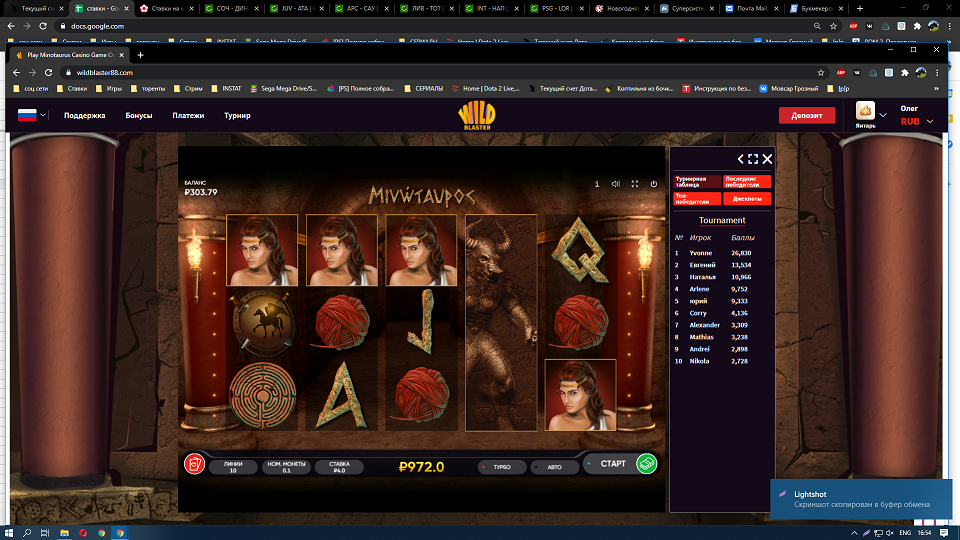960x540 pixels.
Task: Click the ENG language indicator in taskbar
Action: pyautogui.click(x=905, y=533)
